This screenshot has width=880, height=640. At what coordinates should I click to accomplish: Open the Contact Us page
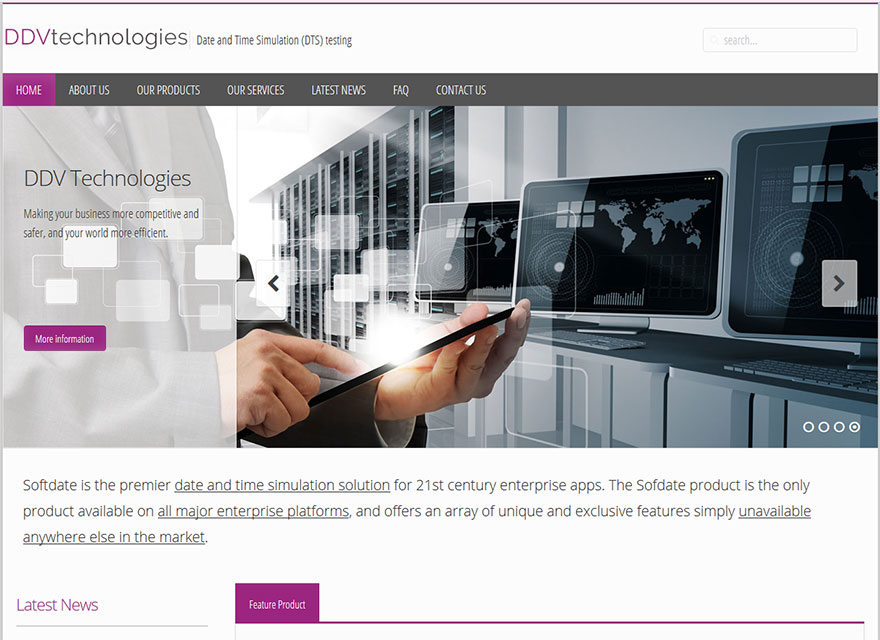point(461,90)
